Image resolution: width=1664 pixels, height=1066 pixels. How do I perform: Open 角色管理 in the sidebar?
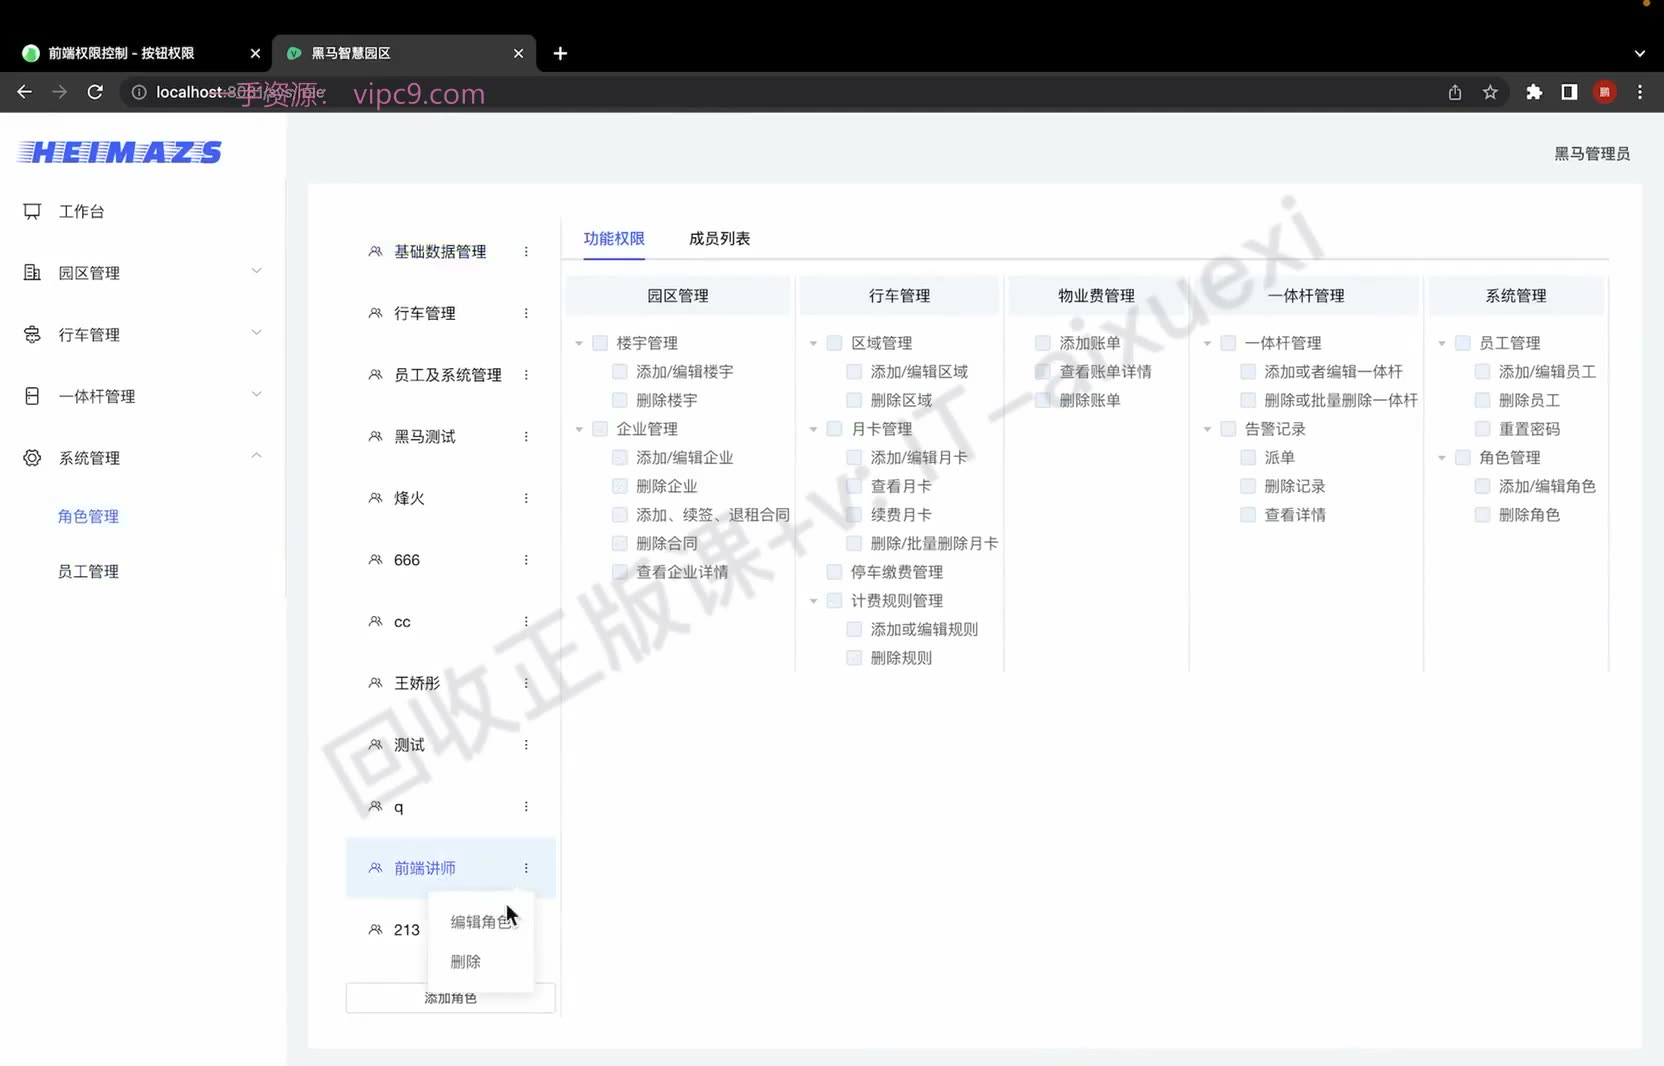(x=88, y=517)
